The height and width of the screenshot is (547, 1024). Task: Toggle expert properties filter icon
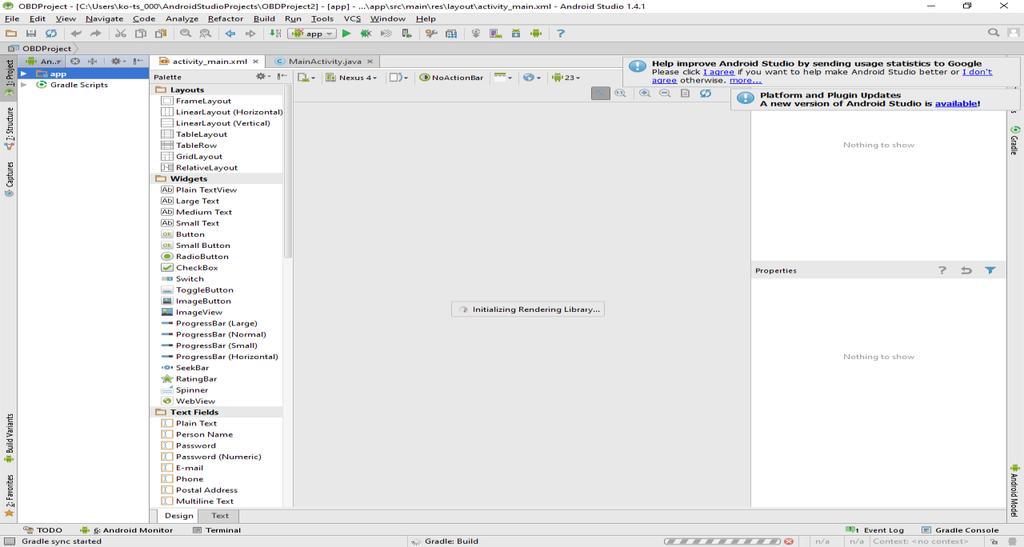click(x=990, y=270)
